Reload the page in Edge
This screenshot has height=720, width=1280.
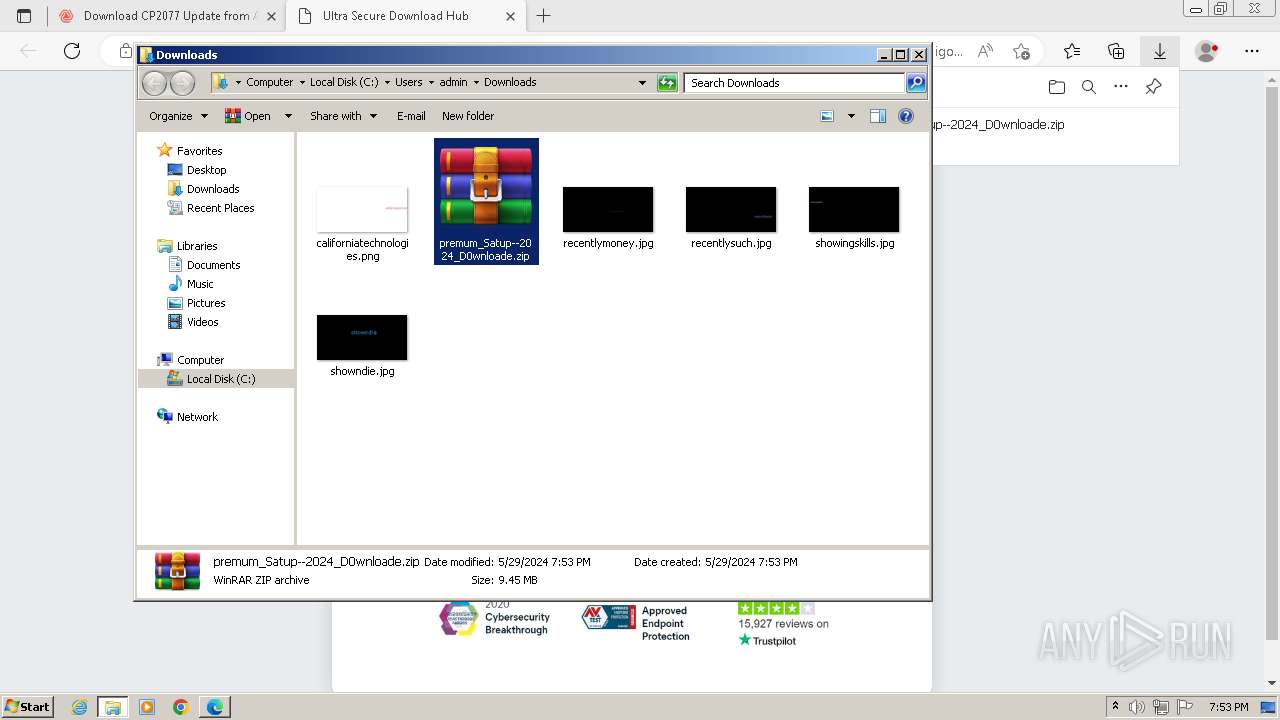point(71,51)
